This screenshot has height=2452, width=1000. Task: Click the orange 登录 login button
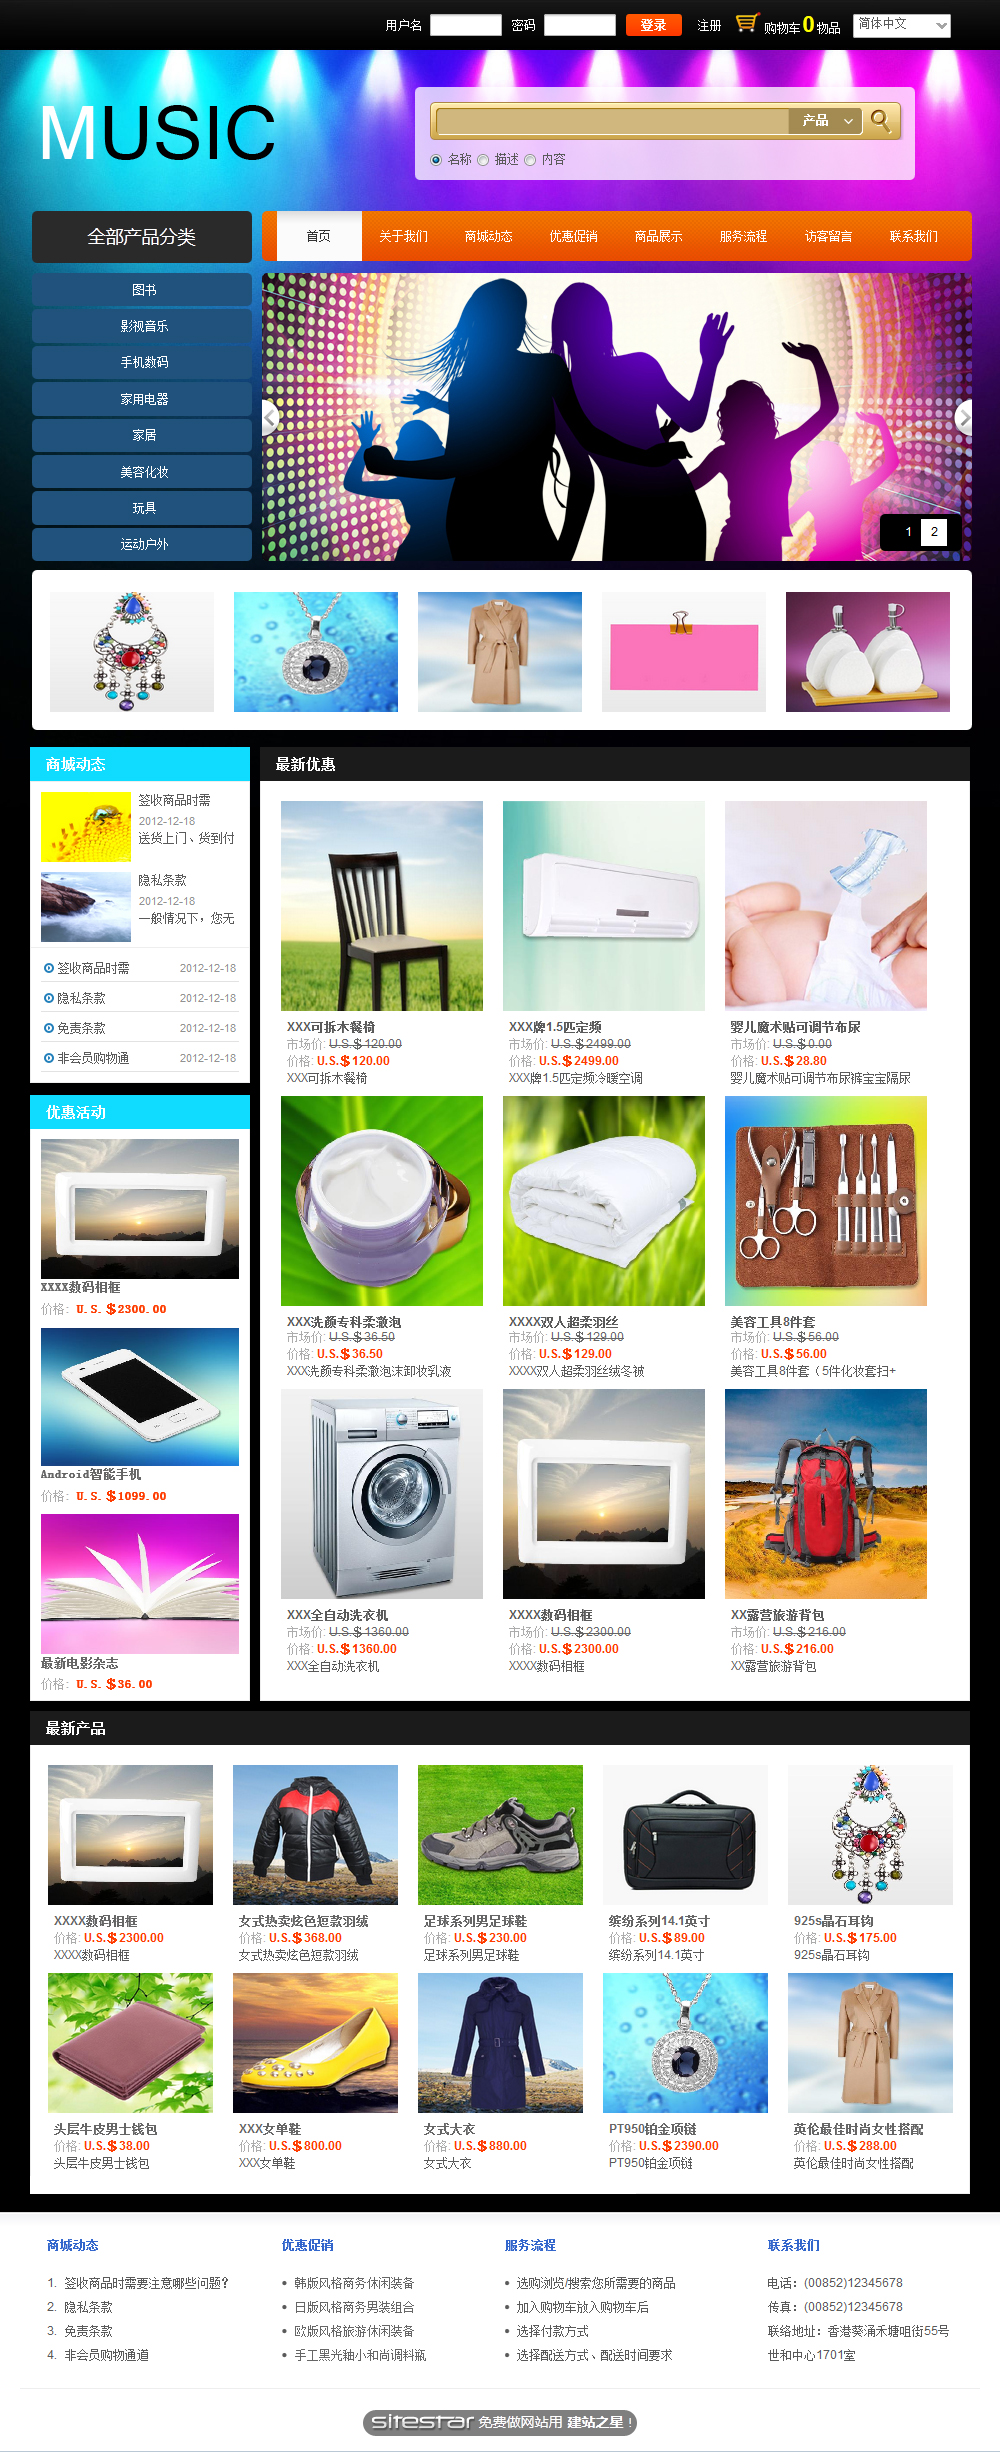point(653,25)
